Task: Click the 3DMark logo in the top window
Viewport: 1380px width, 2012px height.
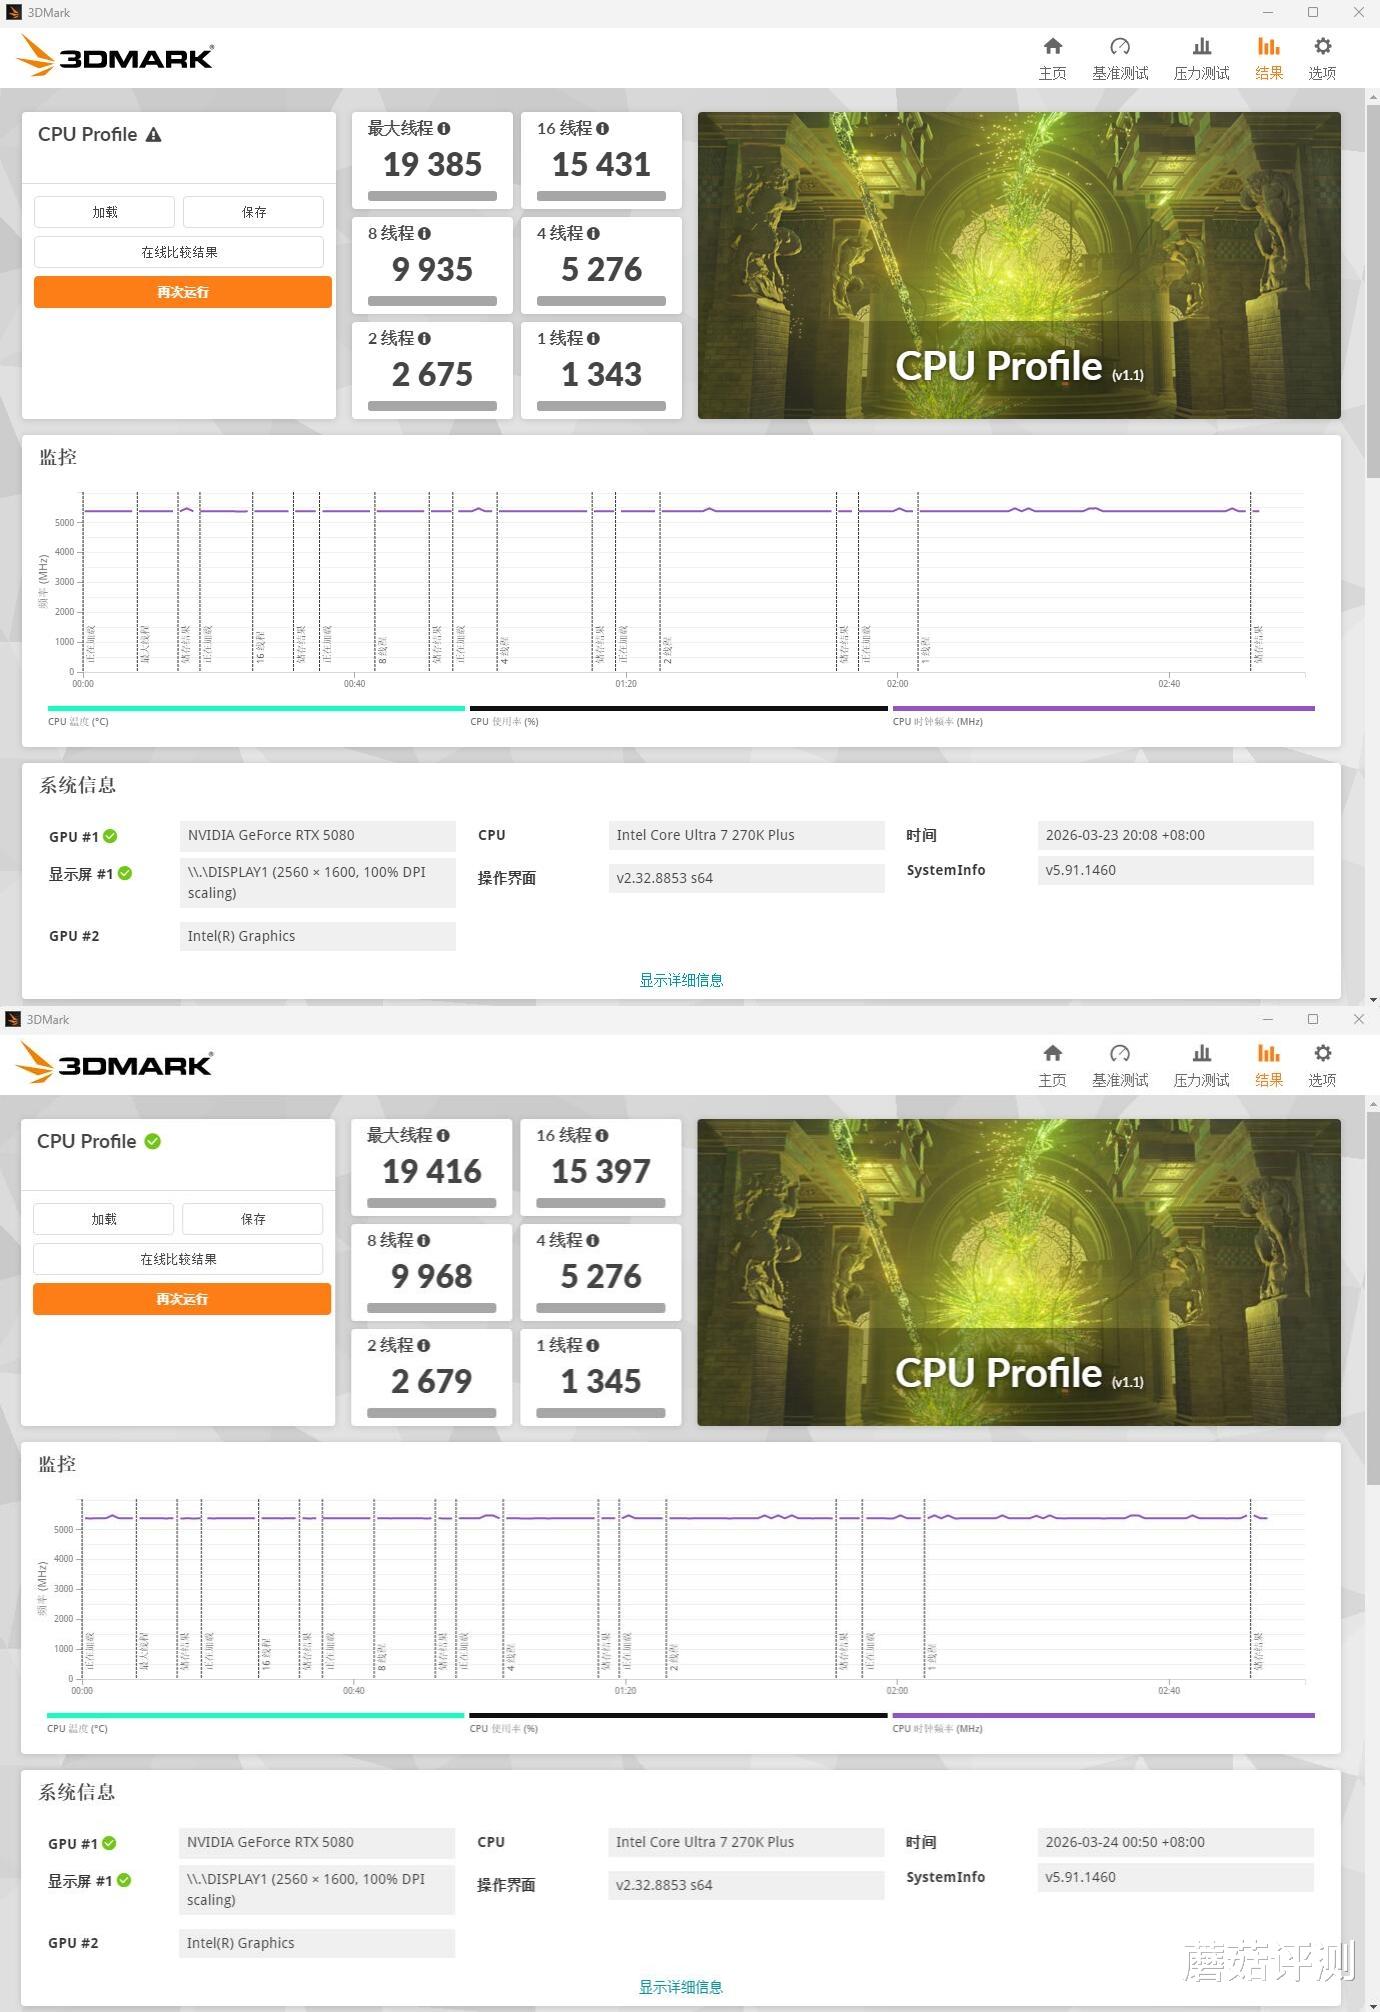Action: [115, 56]
